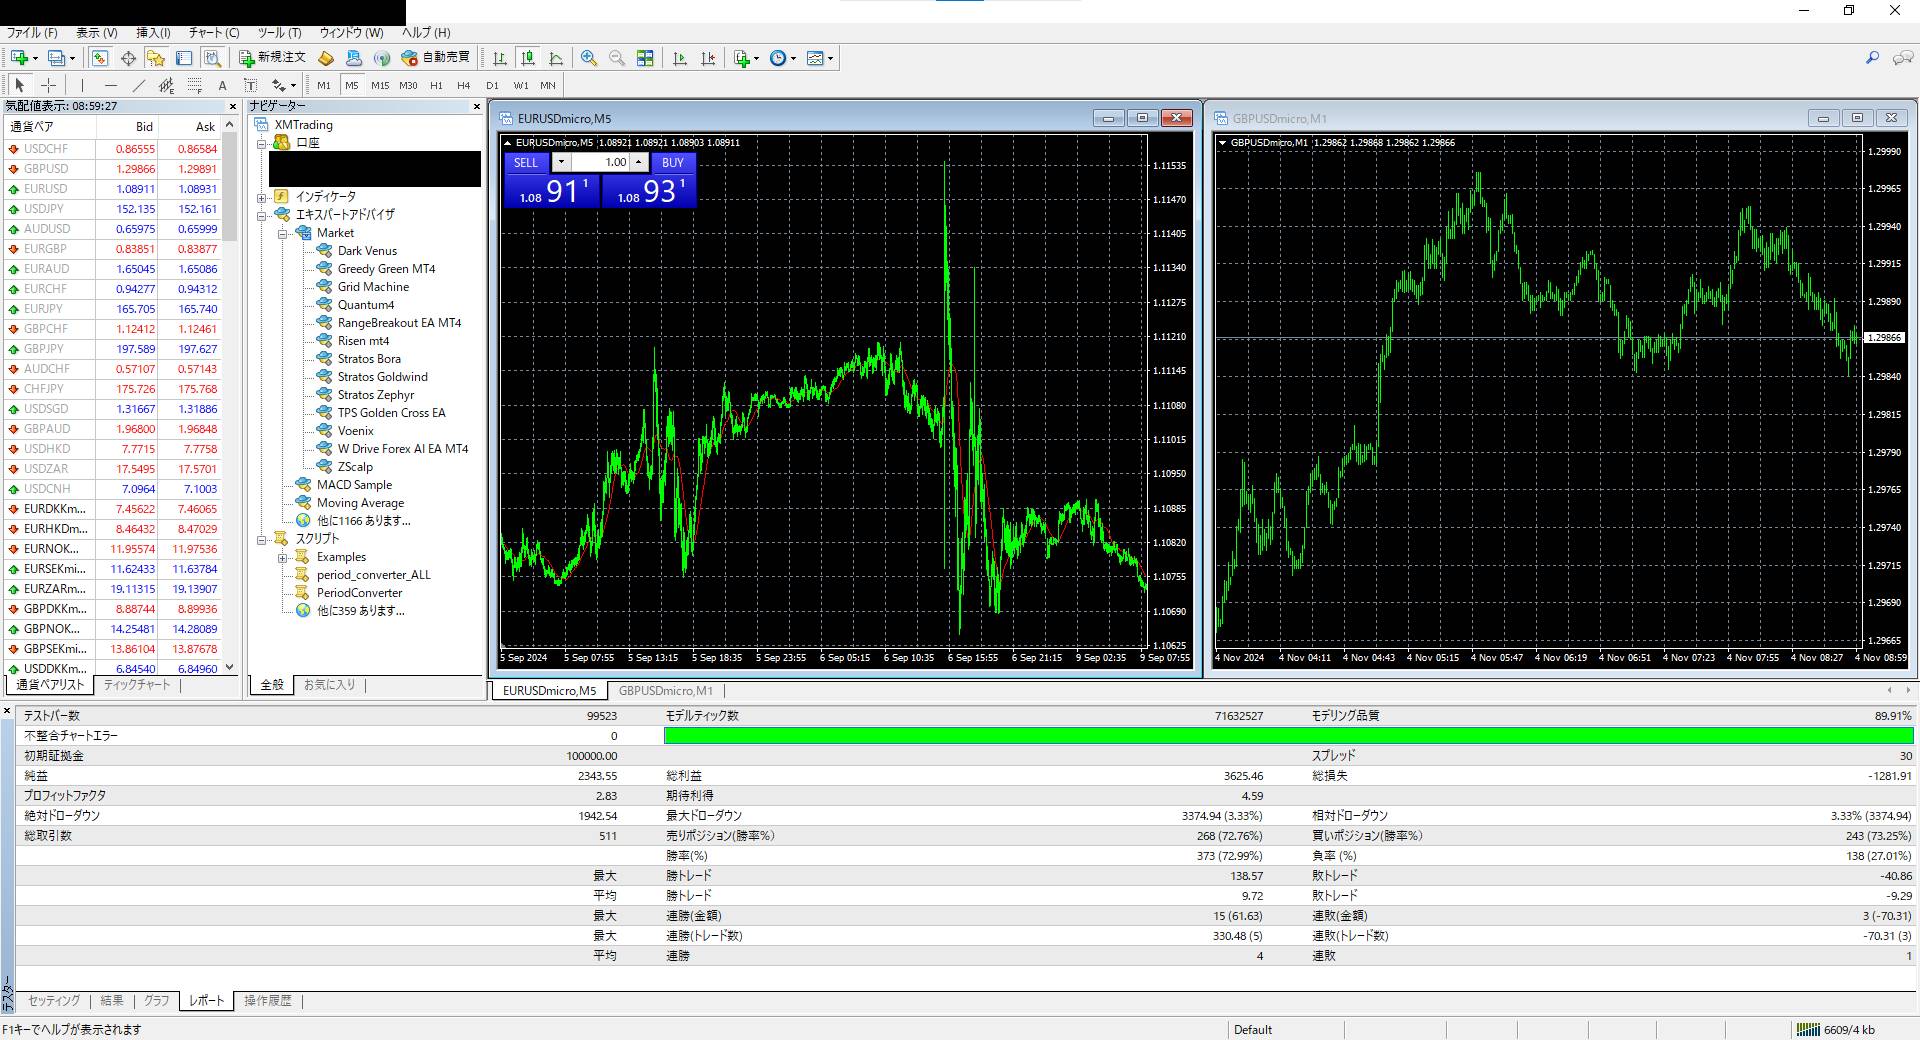Decrease trade volume with down arrow
Screen dimensions: 1920x1040
coord(561,162)
